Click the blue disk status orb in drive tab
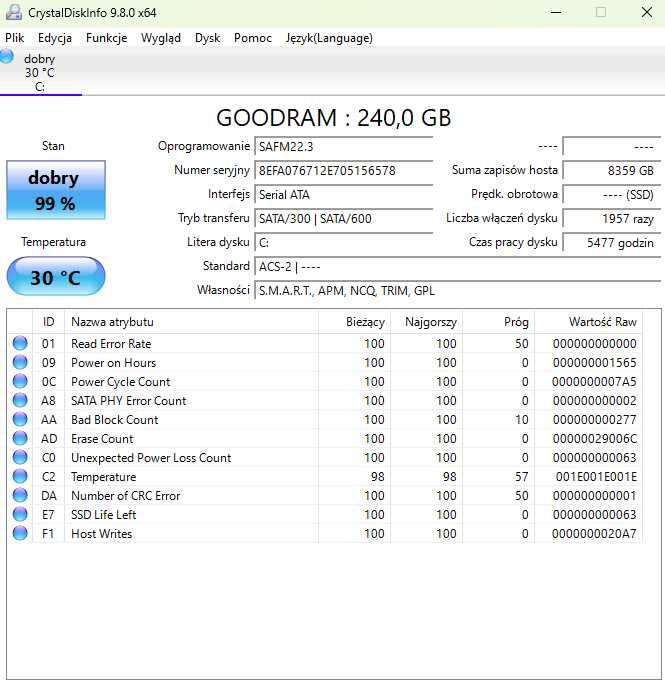This screenshot has height=684, width=665. (7, 56)
